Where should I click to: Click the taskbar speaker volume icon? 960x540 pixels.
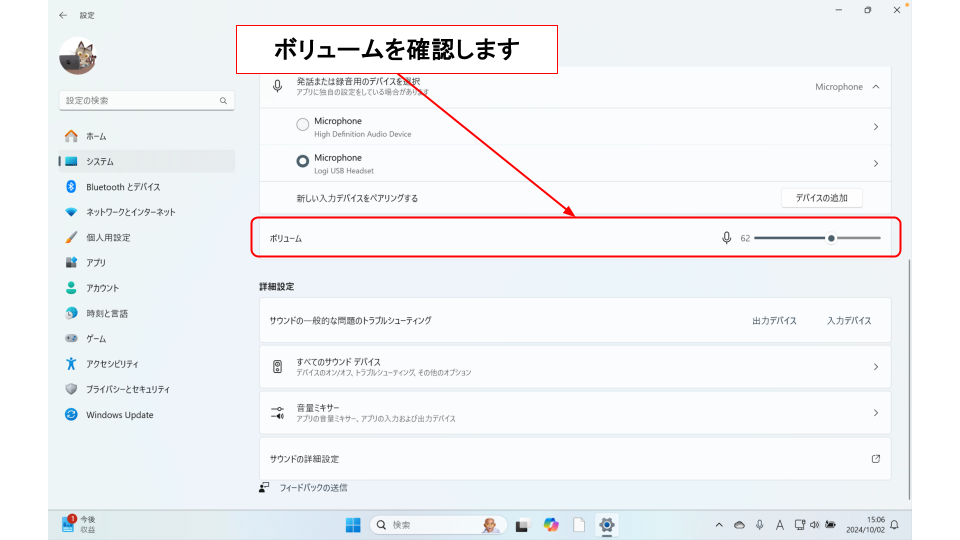point(815,525)
